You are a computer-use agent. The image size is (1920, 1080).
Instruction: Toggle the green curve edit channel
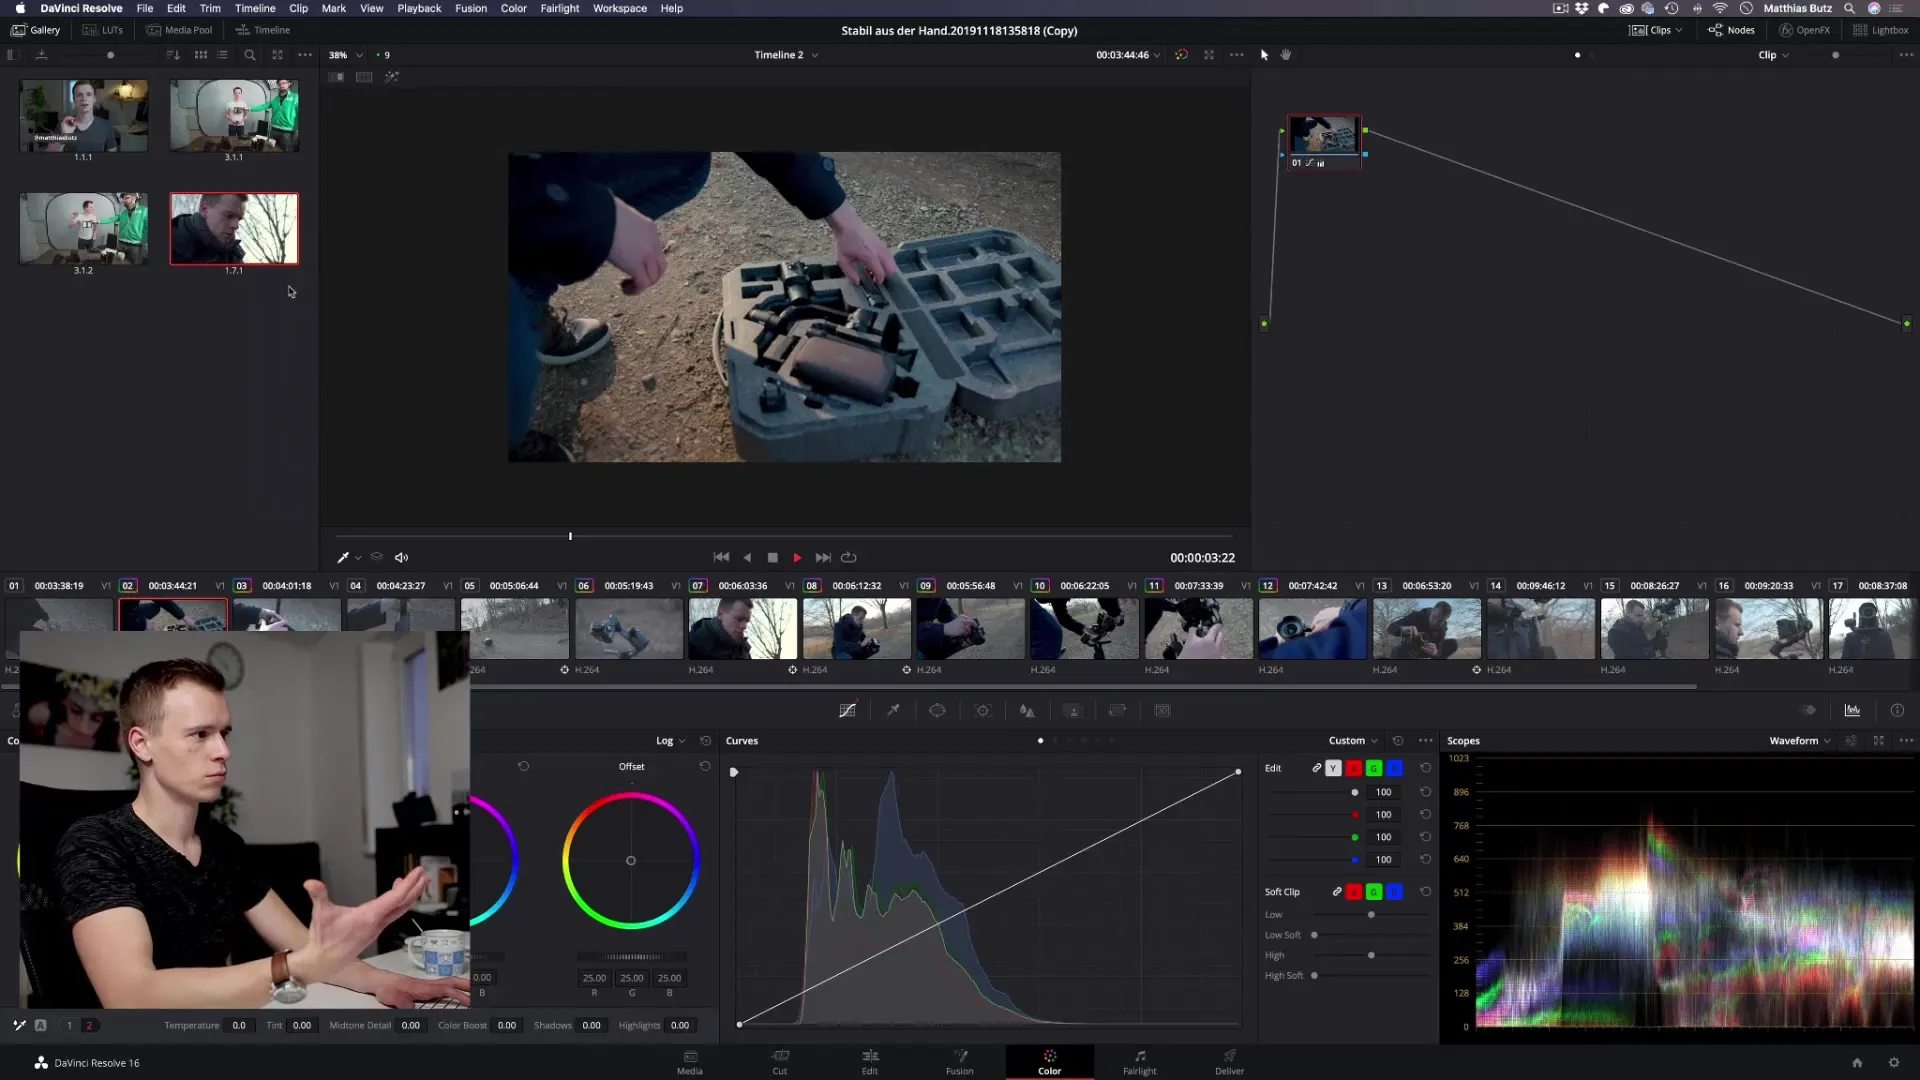tap(1374, 768)
